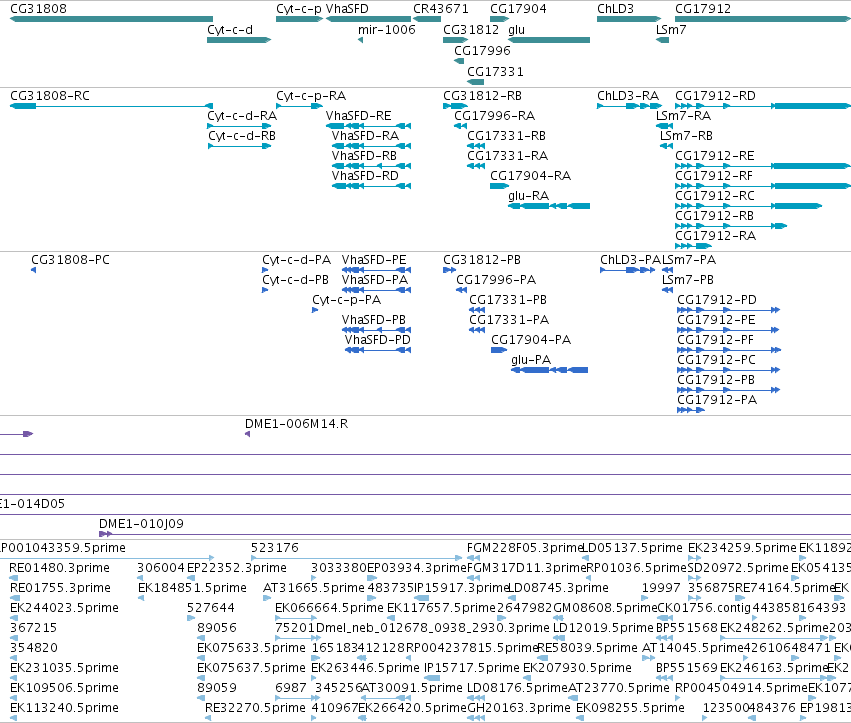Viewport: 851px width, 723px height.
Task: Select transcript VhaSFD-RE
Action: coord(369,126)
